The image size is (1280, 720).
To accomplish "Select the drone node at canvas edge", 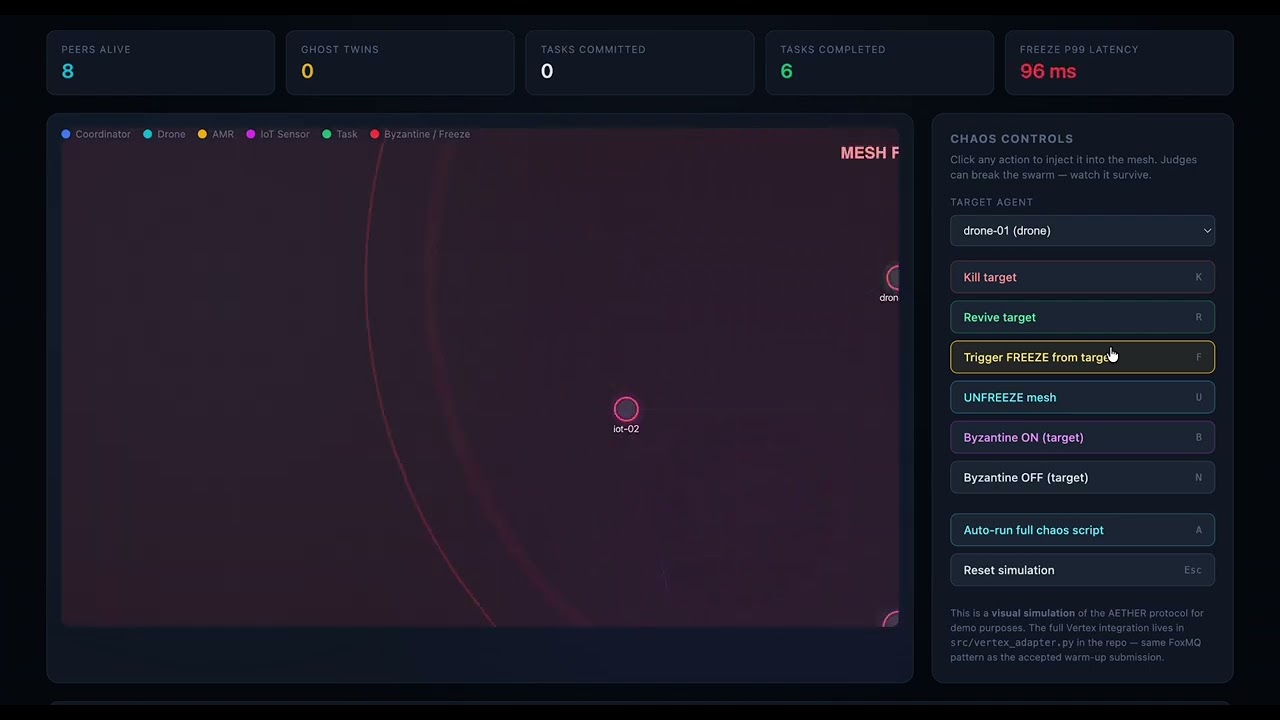I will (x=892, y=278).
